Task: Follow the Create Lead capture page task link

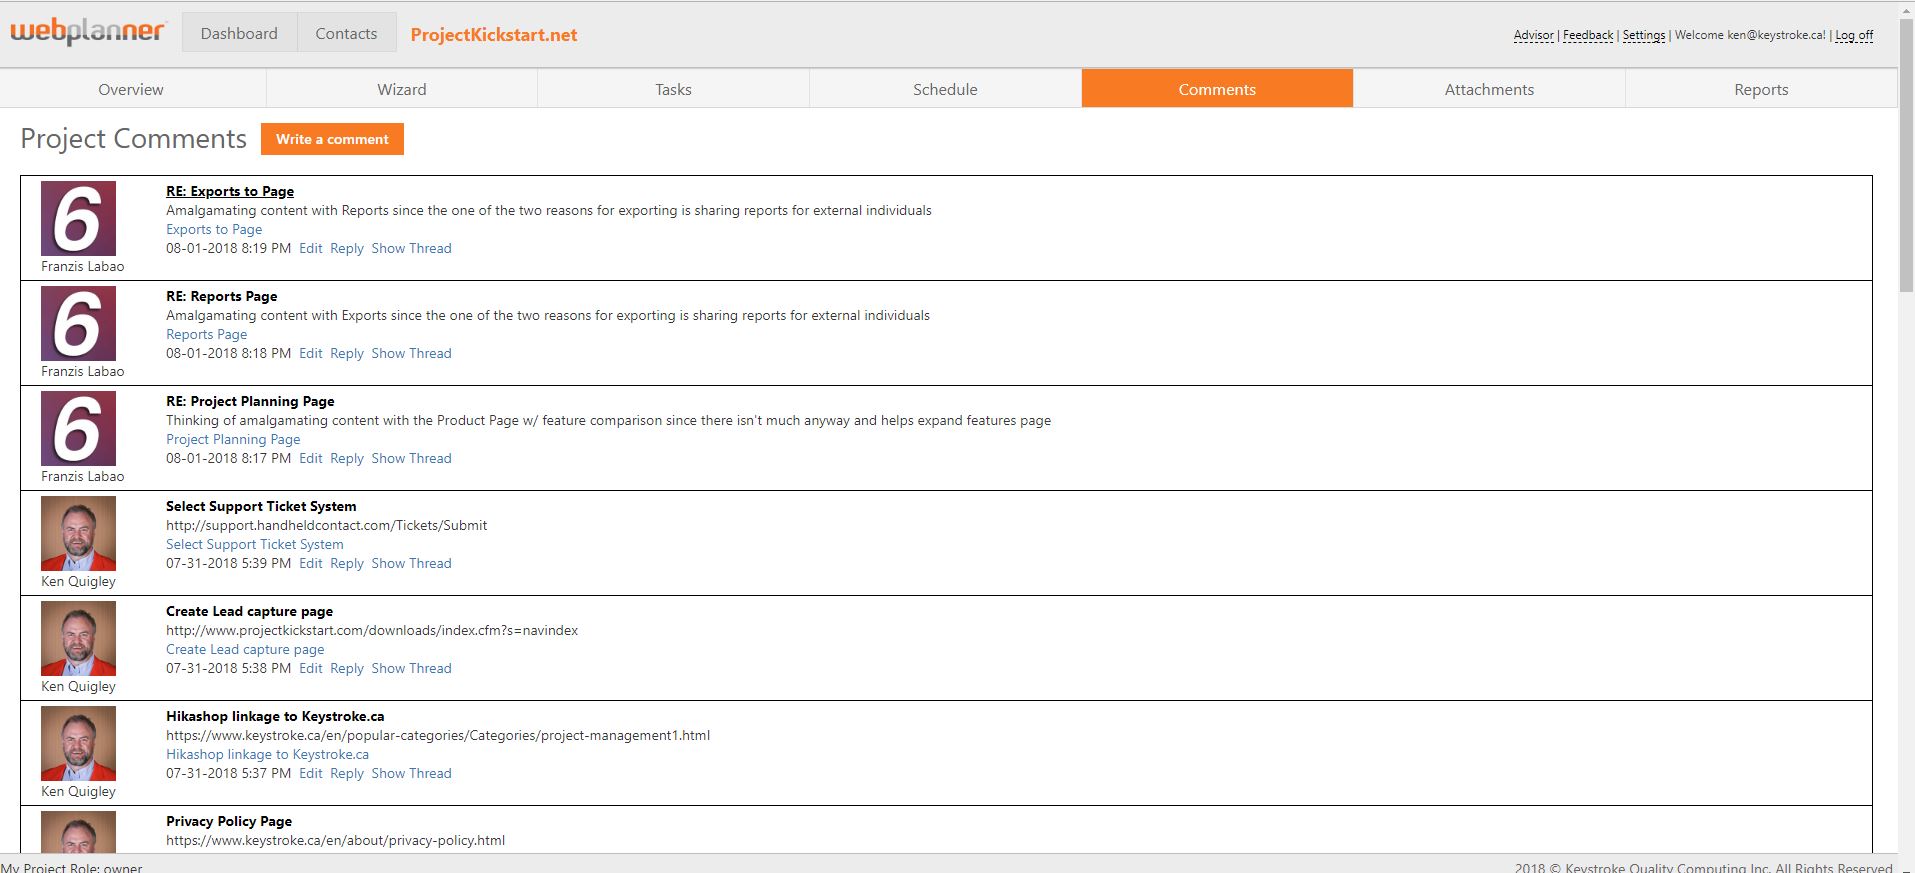Action: click(x=245, y=649)
